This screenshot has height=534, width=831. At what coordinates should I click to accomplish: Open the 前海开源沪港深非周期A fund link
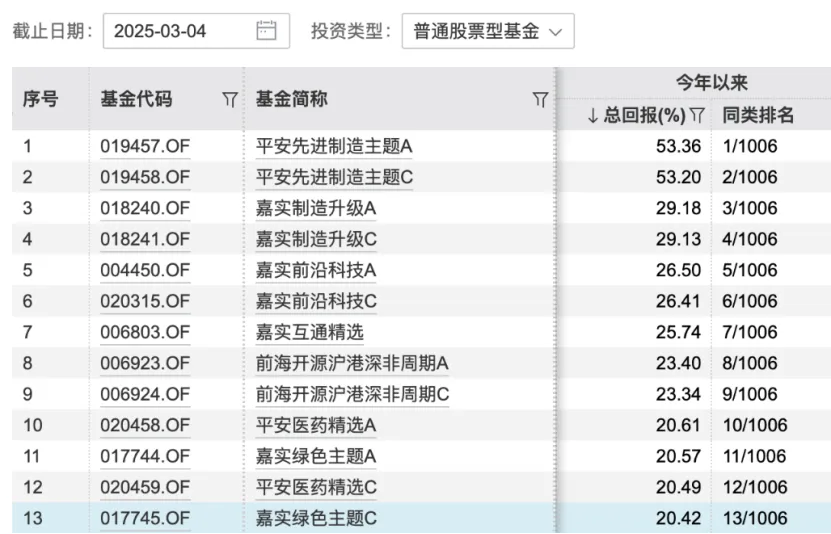pos(352,363)
